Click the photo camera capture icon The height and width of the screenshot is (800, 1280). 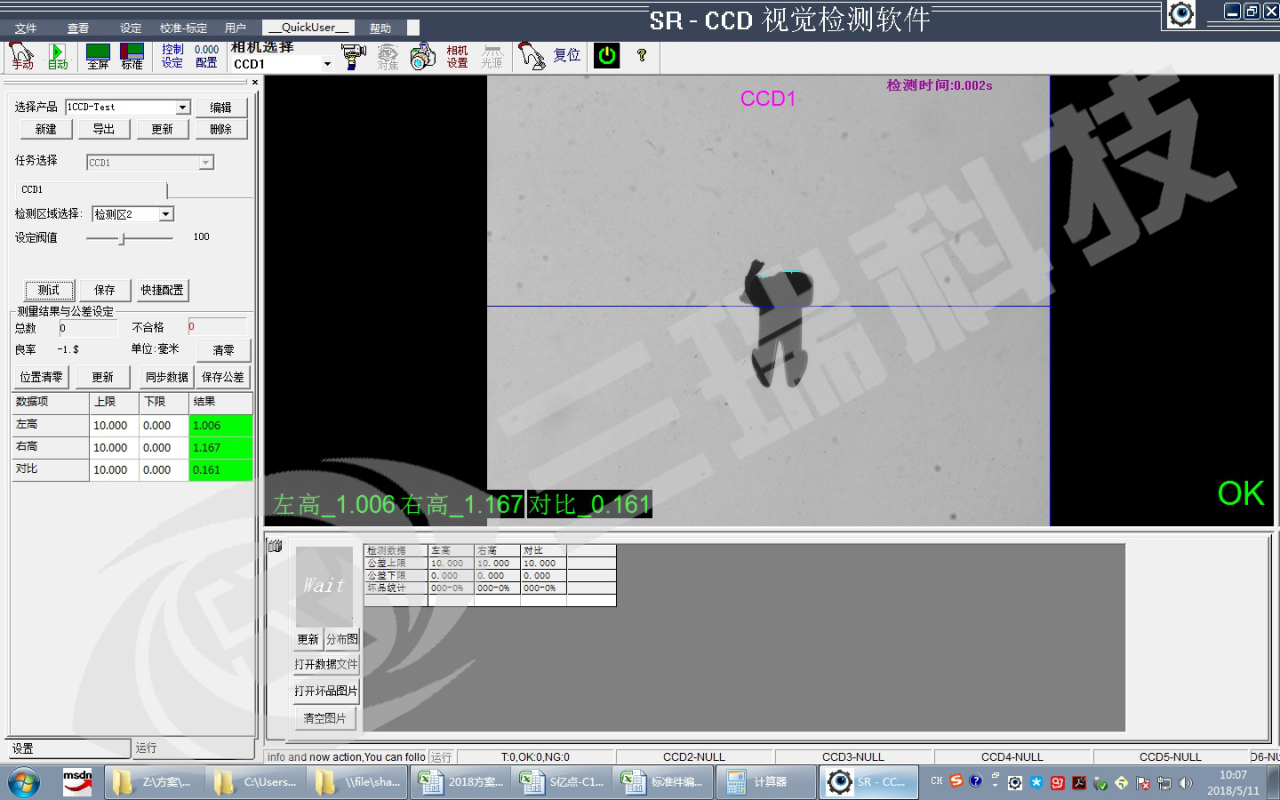tap(424, 56)
